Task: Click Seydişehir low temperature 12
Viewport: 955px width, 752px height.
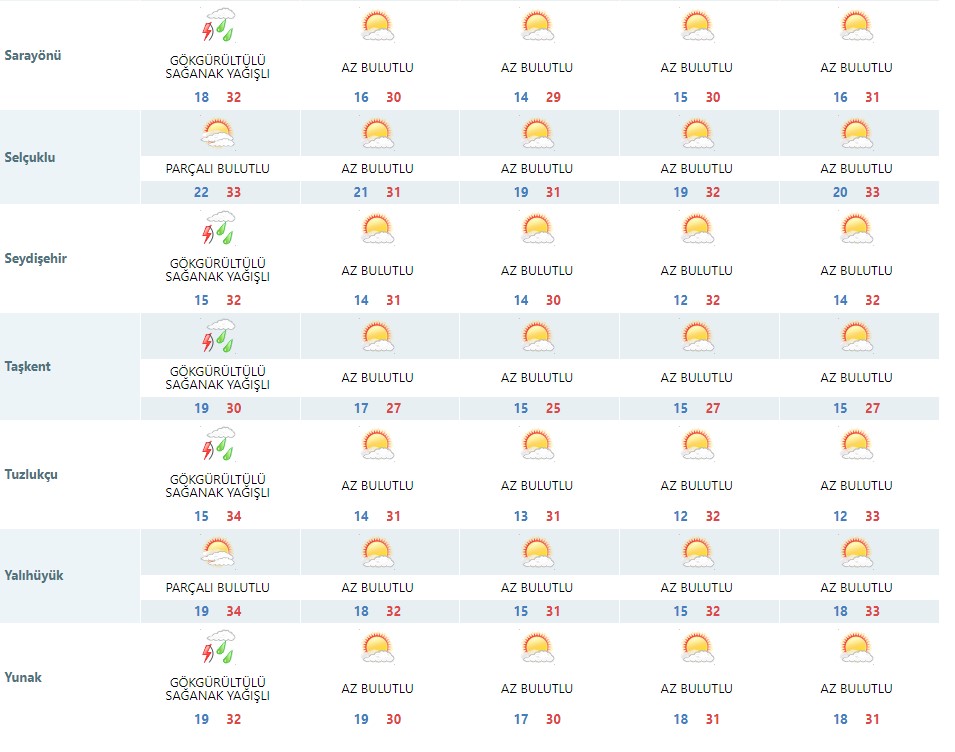Action: pos(681,300)
